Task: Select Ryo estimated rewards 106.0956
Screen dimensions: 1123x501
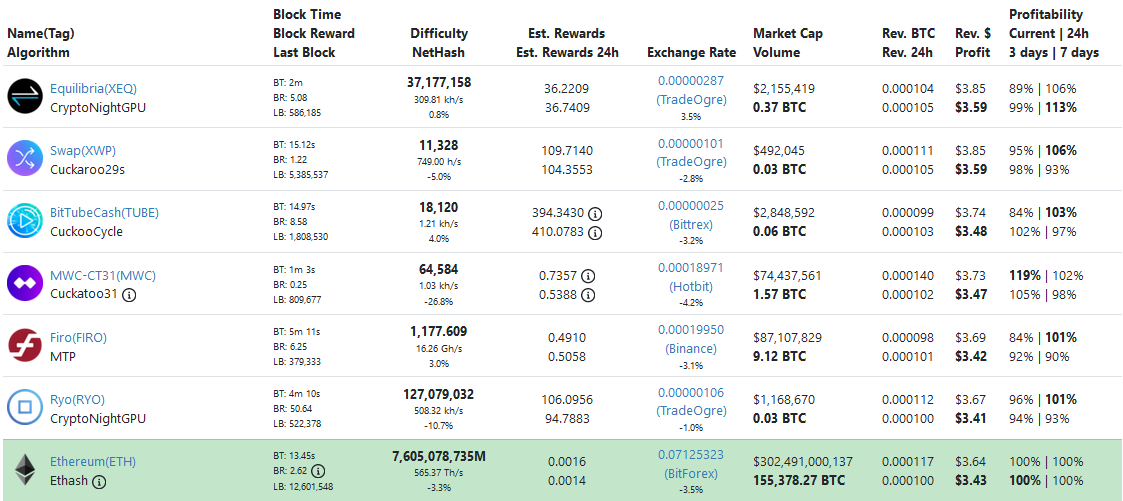Action: [566, 400]
